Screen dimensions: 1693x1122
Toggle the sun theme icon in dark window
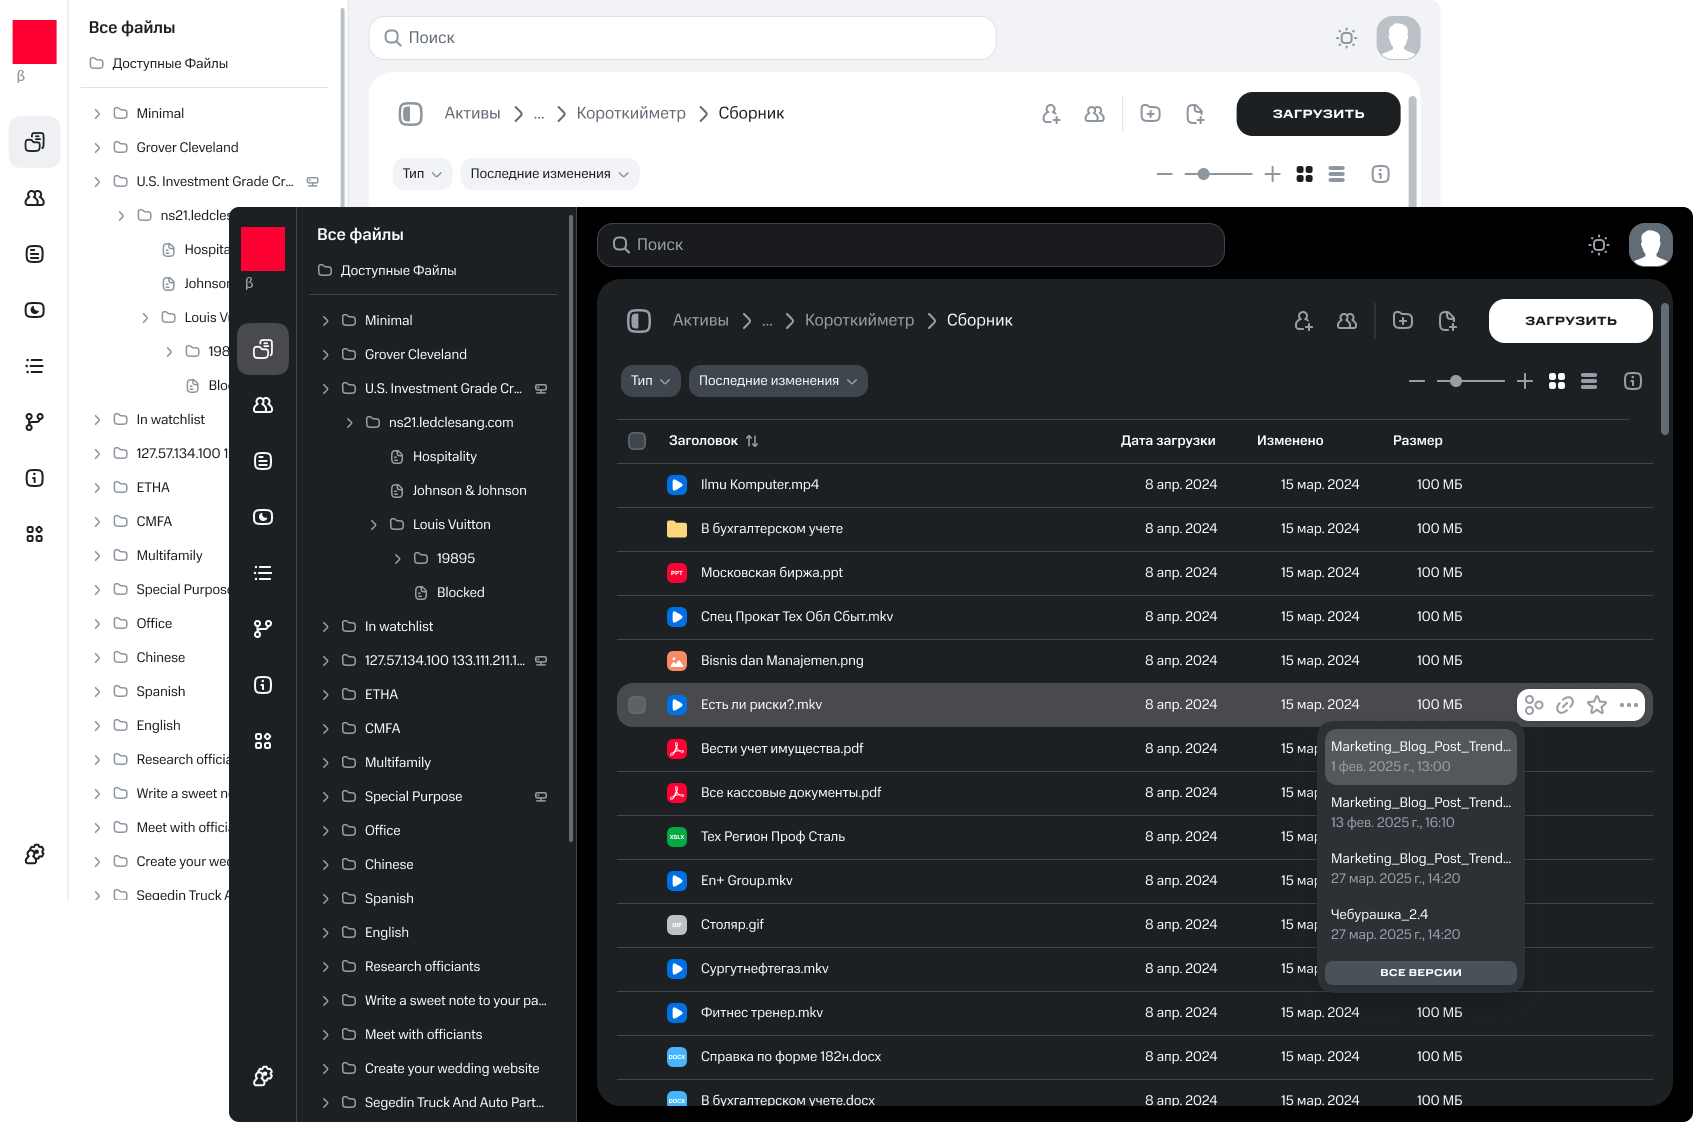click(x=1599, y=245)
